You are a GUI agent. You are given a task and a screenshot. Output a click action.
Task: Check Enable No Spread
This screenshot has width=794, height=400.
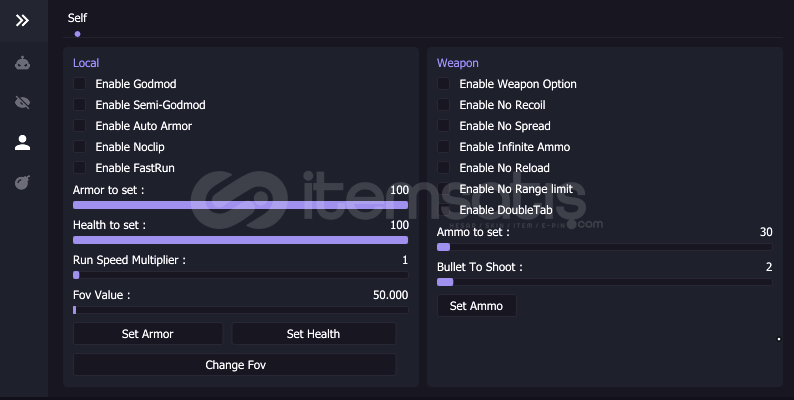[444, 126]
